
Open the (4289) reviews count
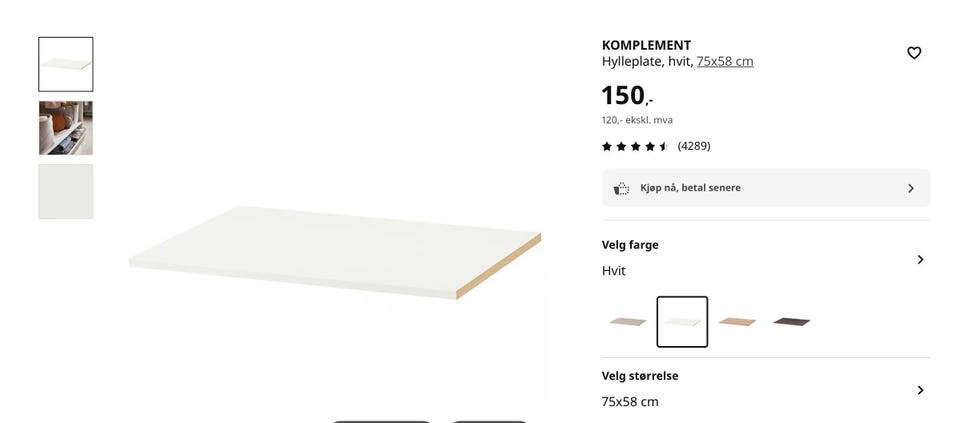[694, 146]
